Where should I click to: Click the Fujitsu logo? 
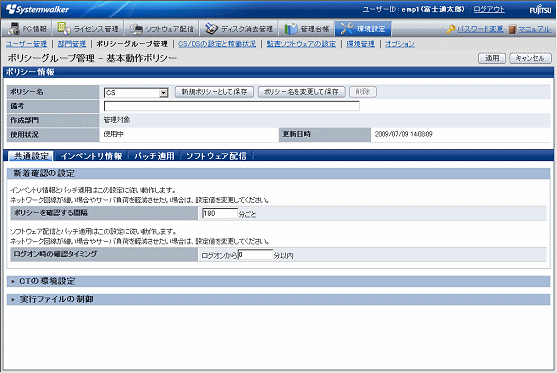coord(540,9)
